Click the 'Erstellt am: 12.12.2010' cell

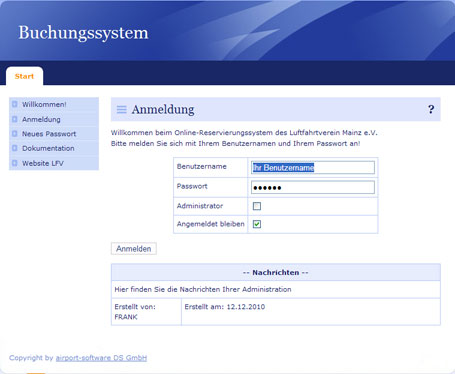coord(311,312)
